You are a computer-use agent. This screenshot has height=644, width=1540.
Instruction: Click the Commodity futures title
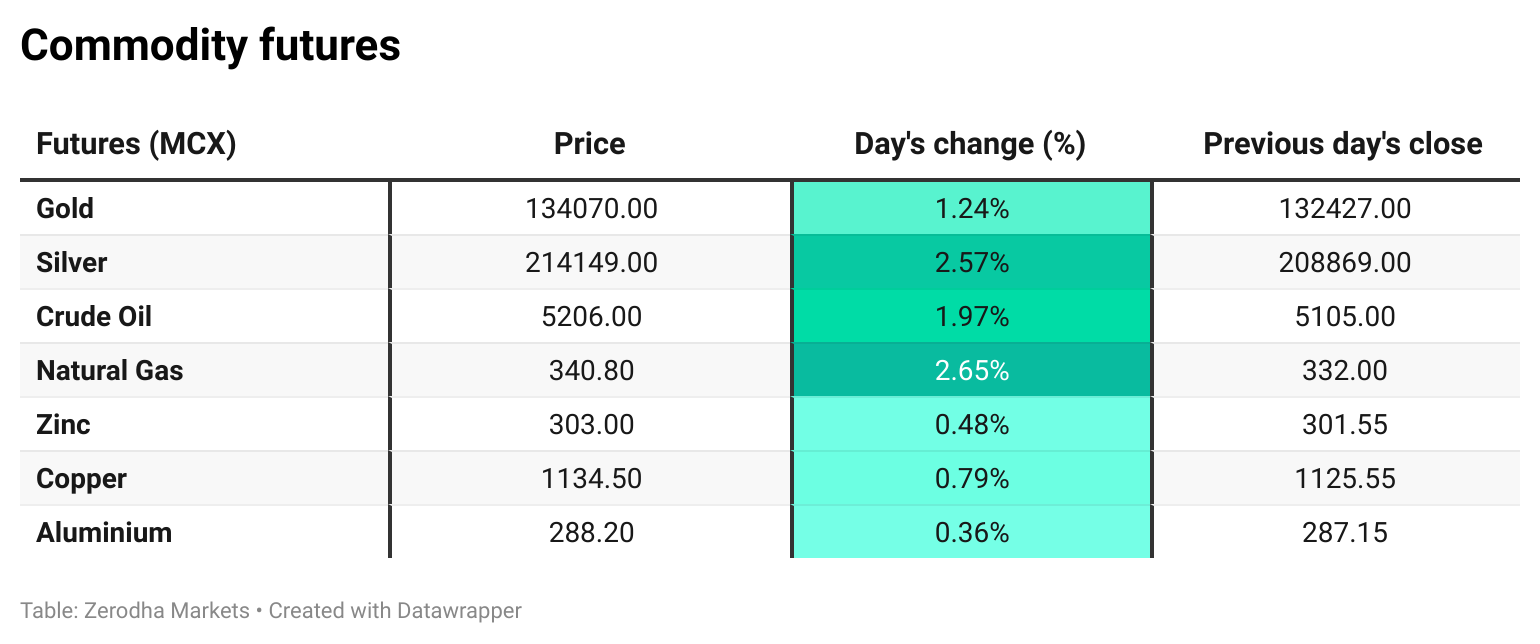[210, 46]
